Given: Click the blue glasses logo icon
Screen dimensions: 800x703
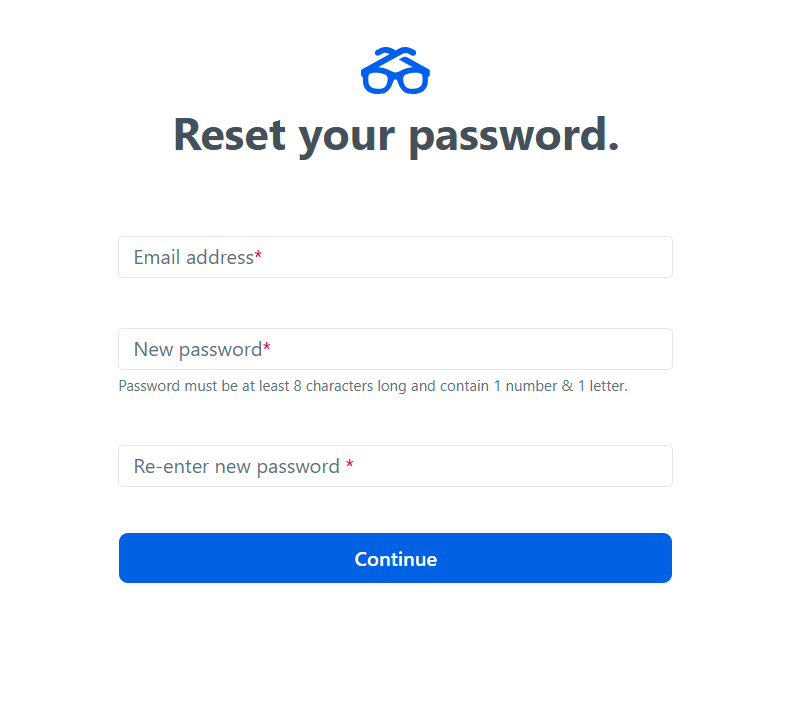Looking at the screenshot, I should coord(395,70).
